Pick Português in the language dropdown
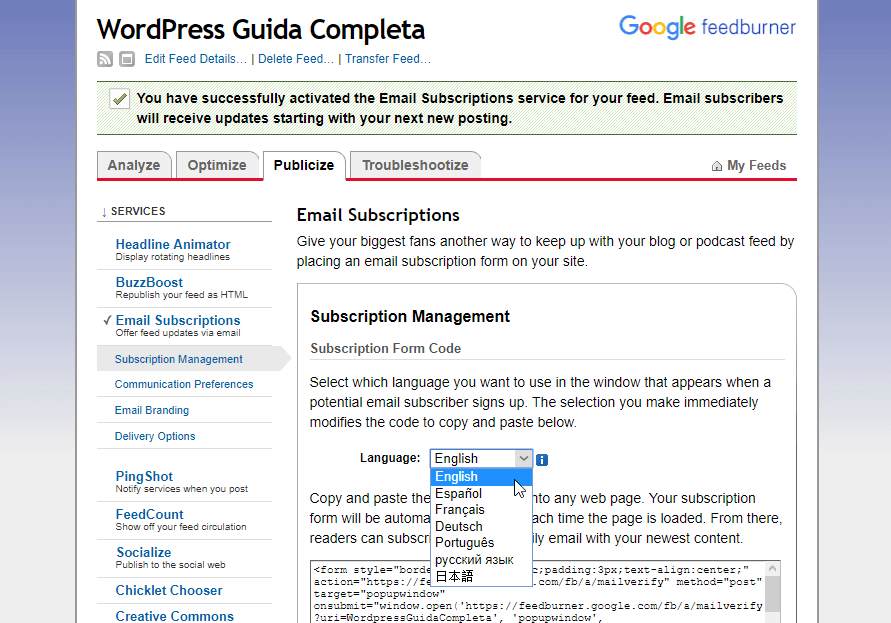The height and width of the screenshot is (623, 891). (481, 543)
